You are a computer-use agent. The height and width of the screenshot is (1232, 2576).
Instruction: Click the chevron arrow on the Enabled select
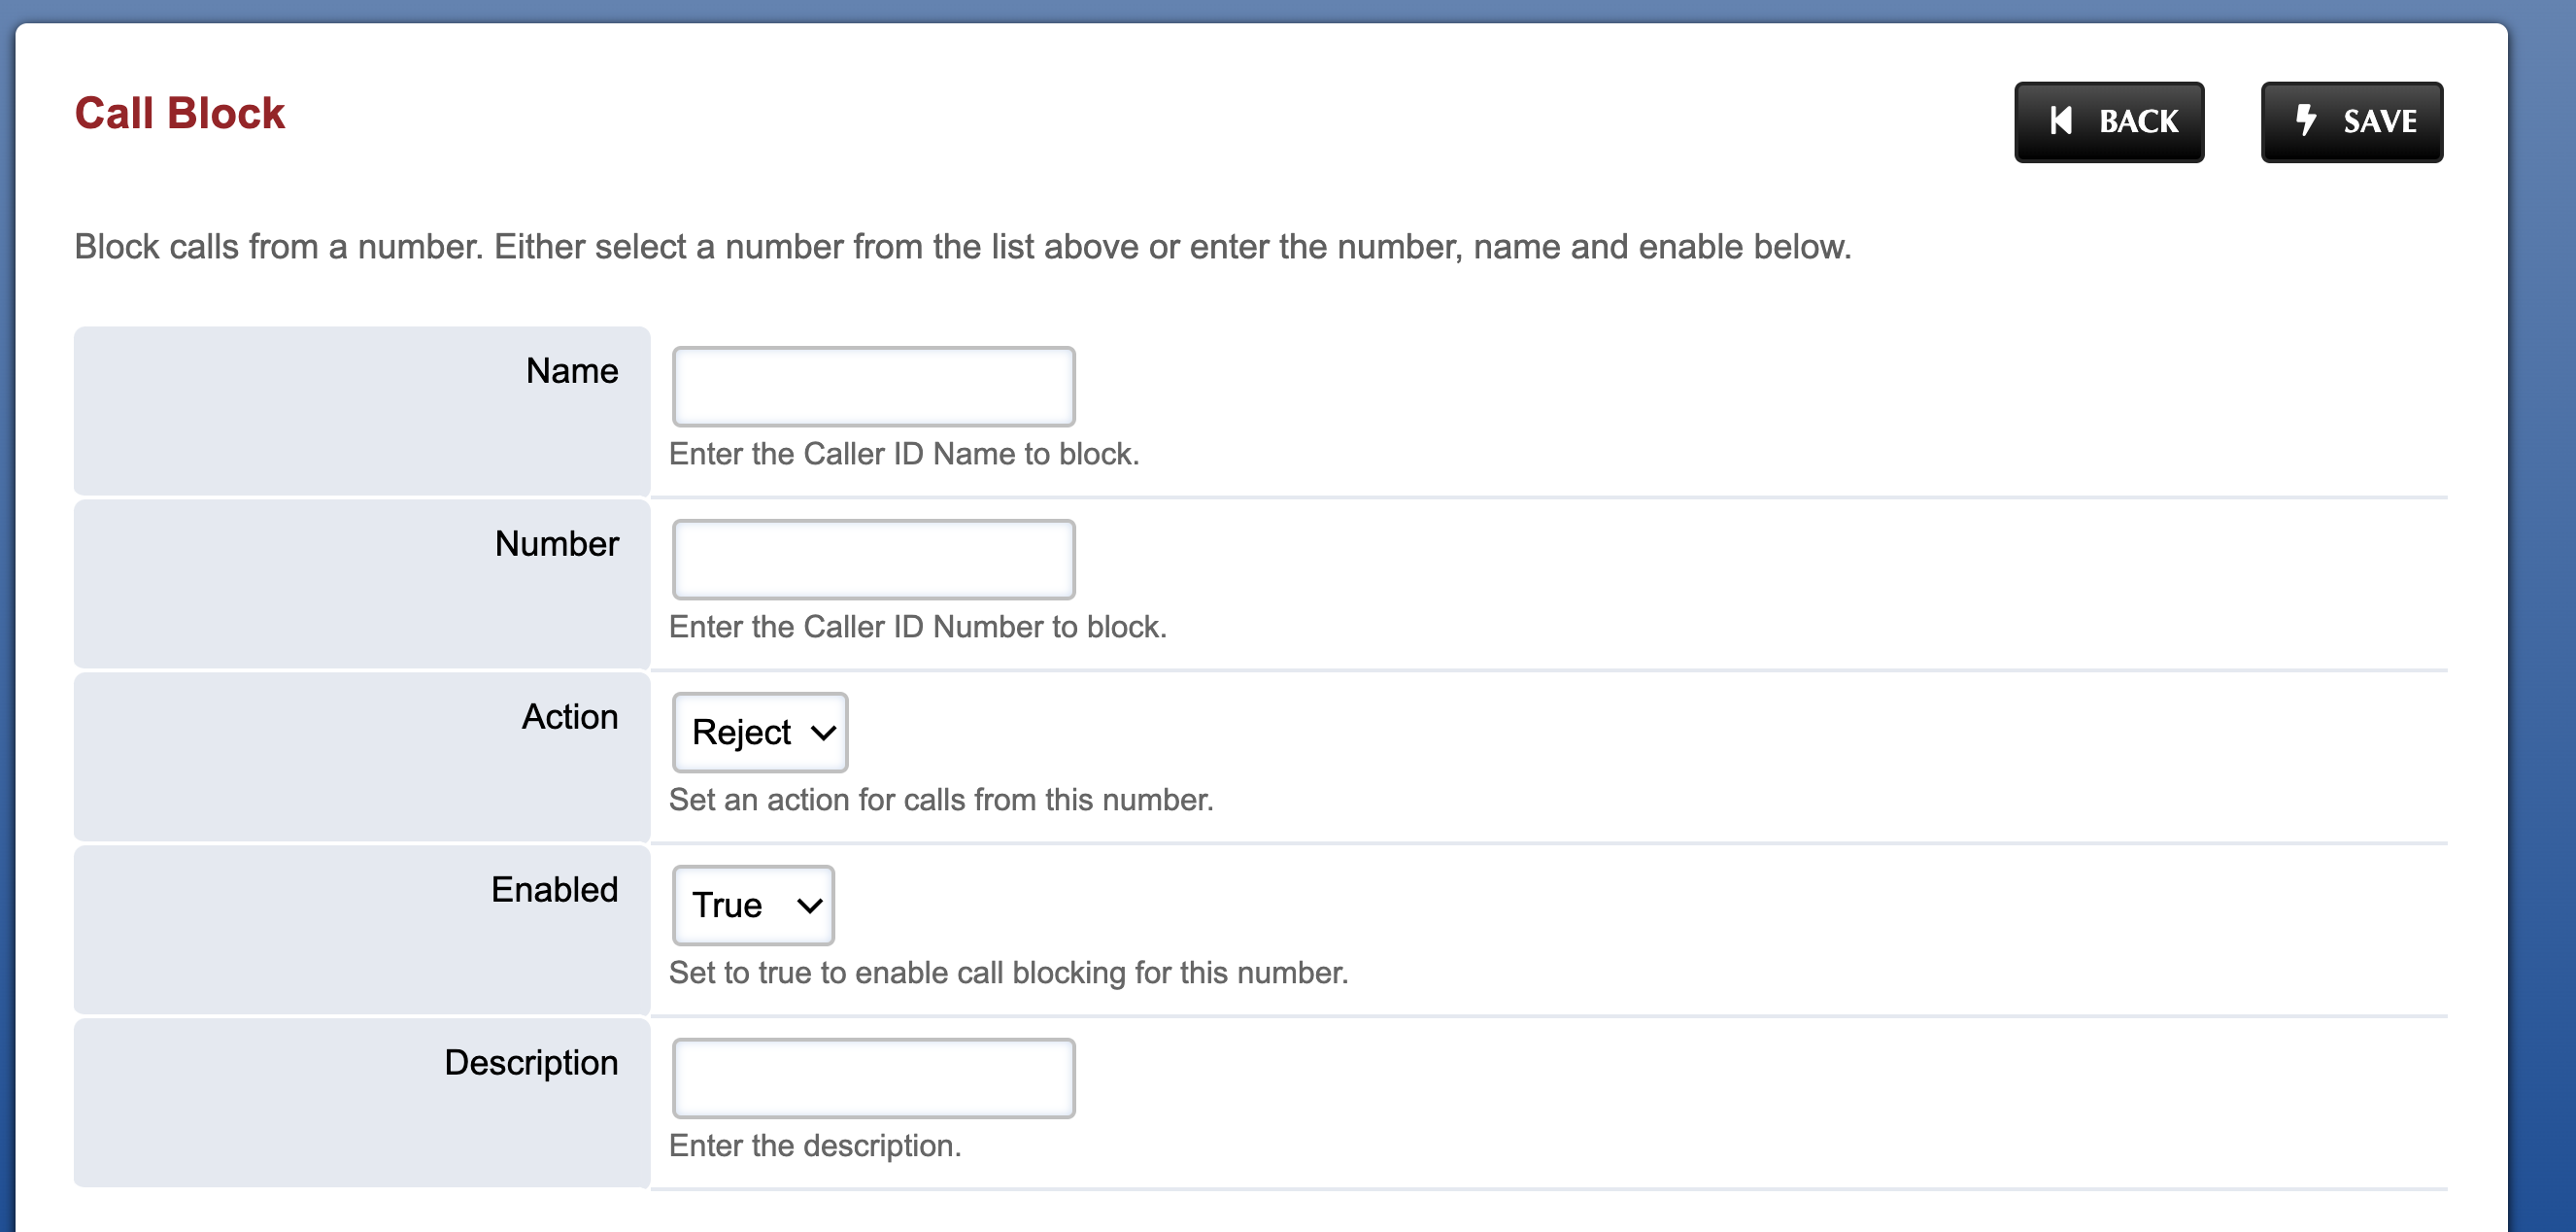[809, 906]
